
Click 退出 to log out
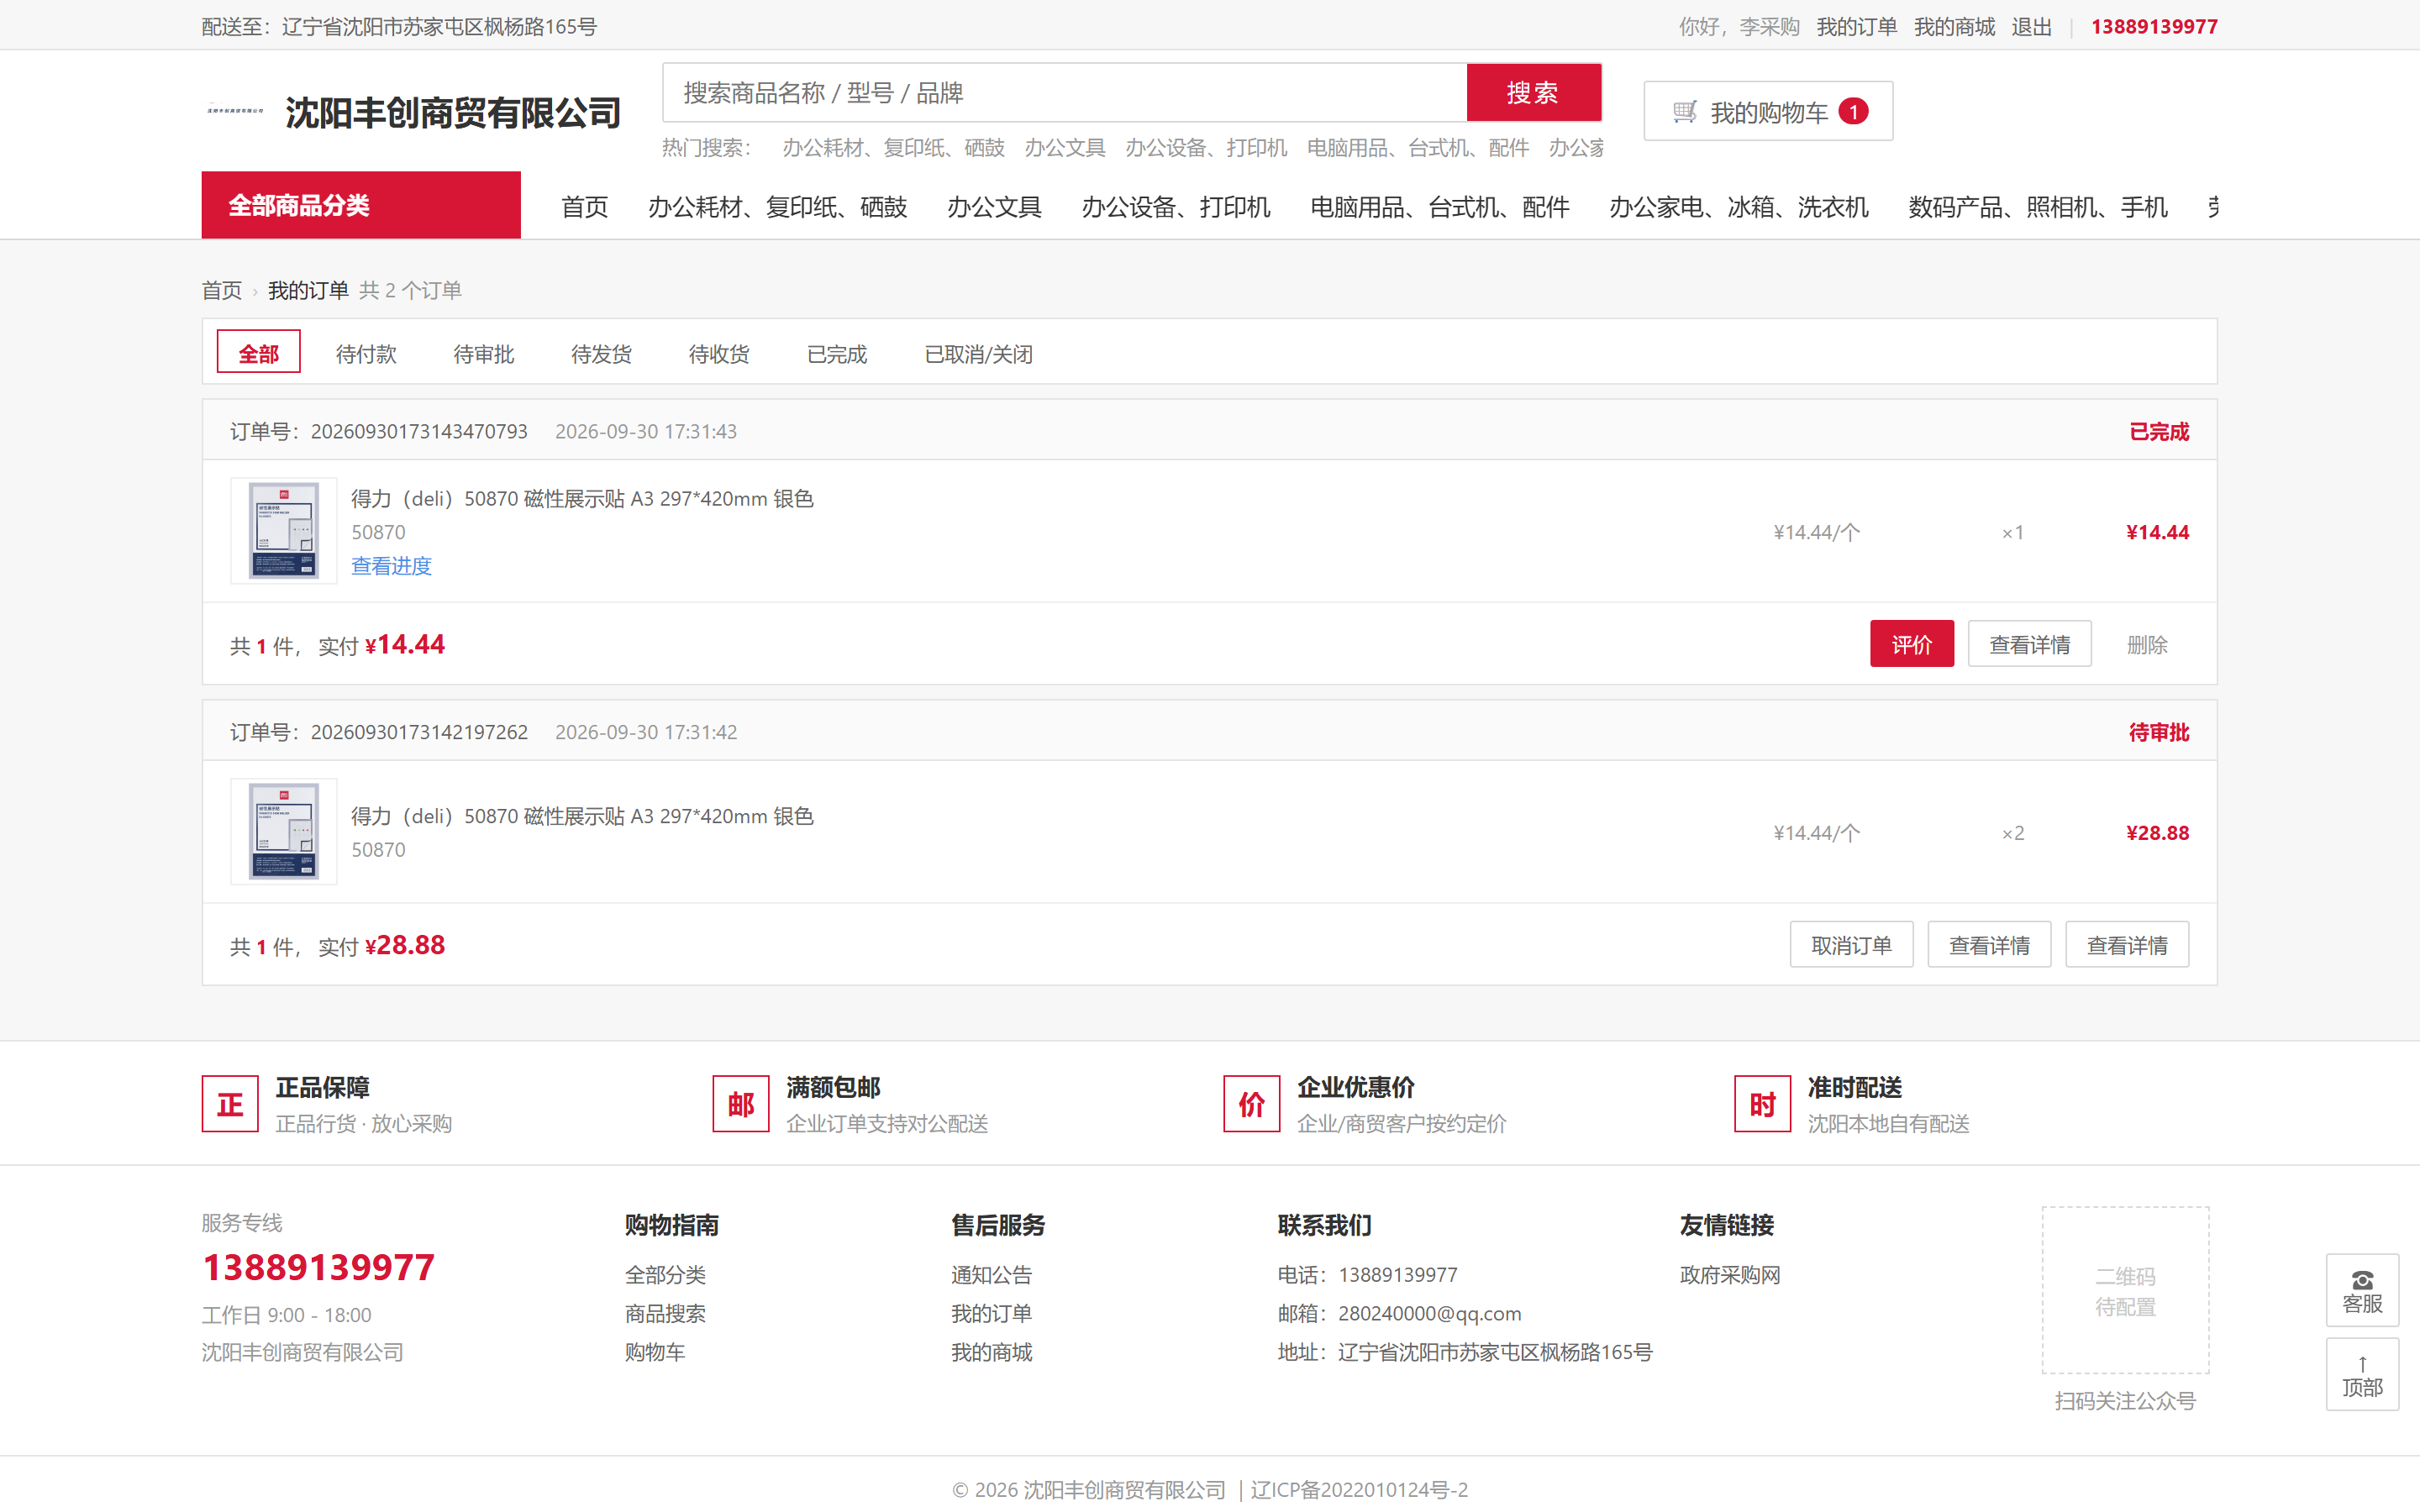(x=2032, y=27)
